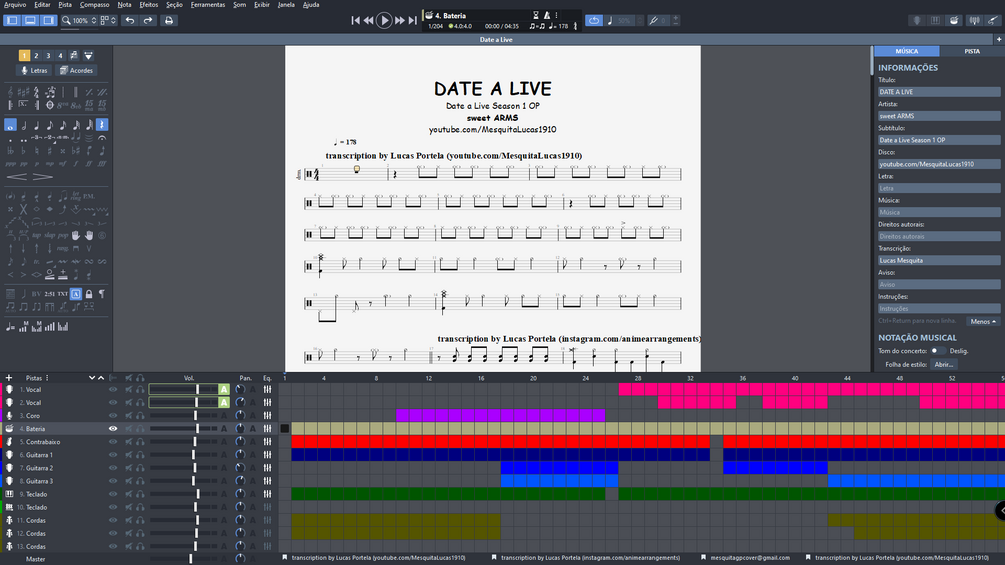This screenshot has height=565, width=1005.
Task: Select voice 3 button
Action: (48, 56)
